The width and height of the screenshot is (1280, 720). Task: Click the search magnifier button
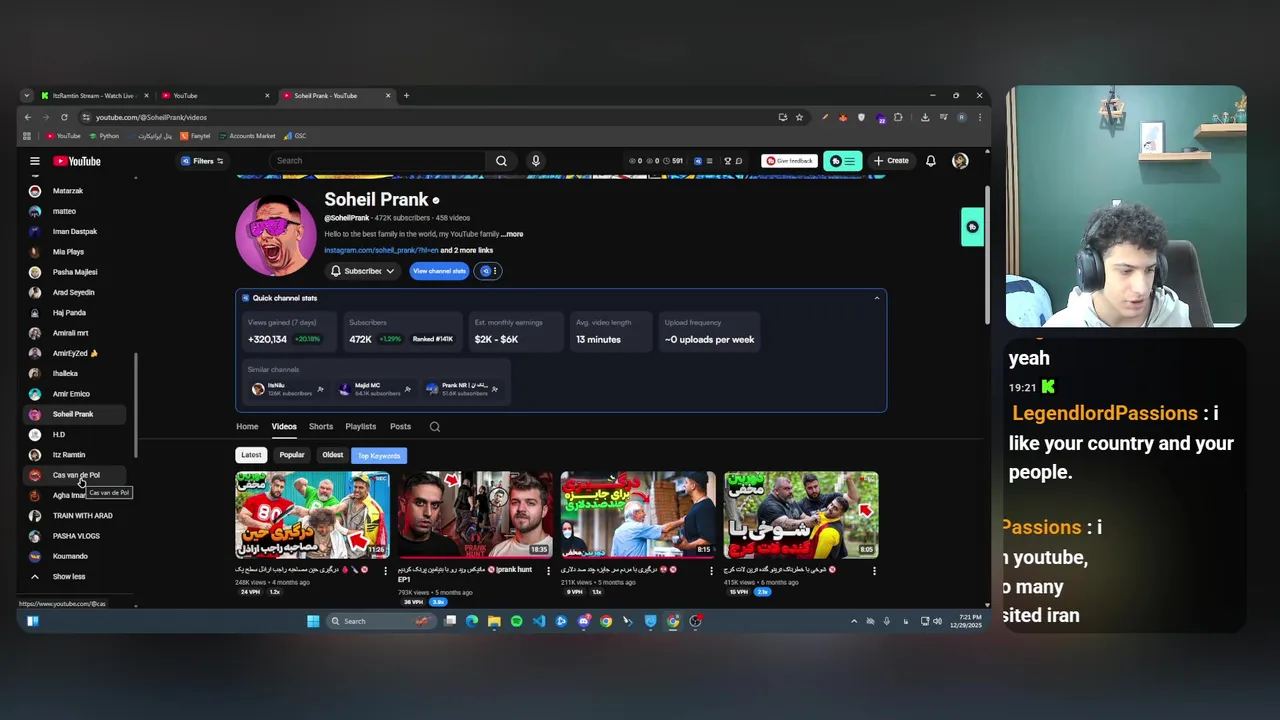pos(501,161)
